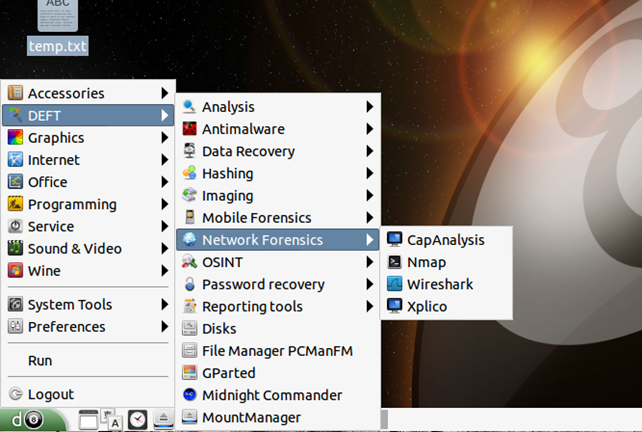Screen dimensions: 642x432
Task: Open the Disks utility
Action: coord(218,328)
